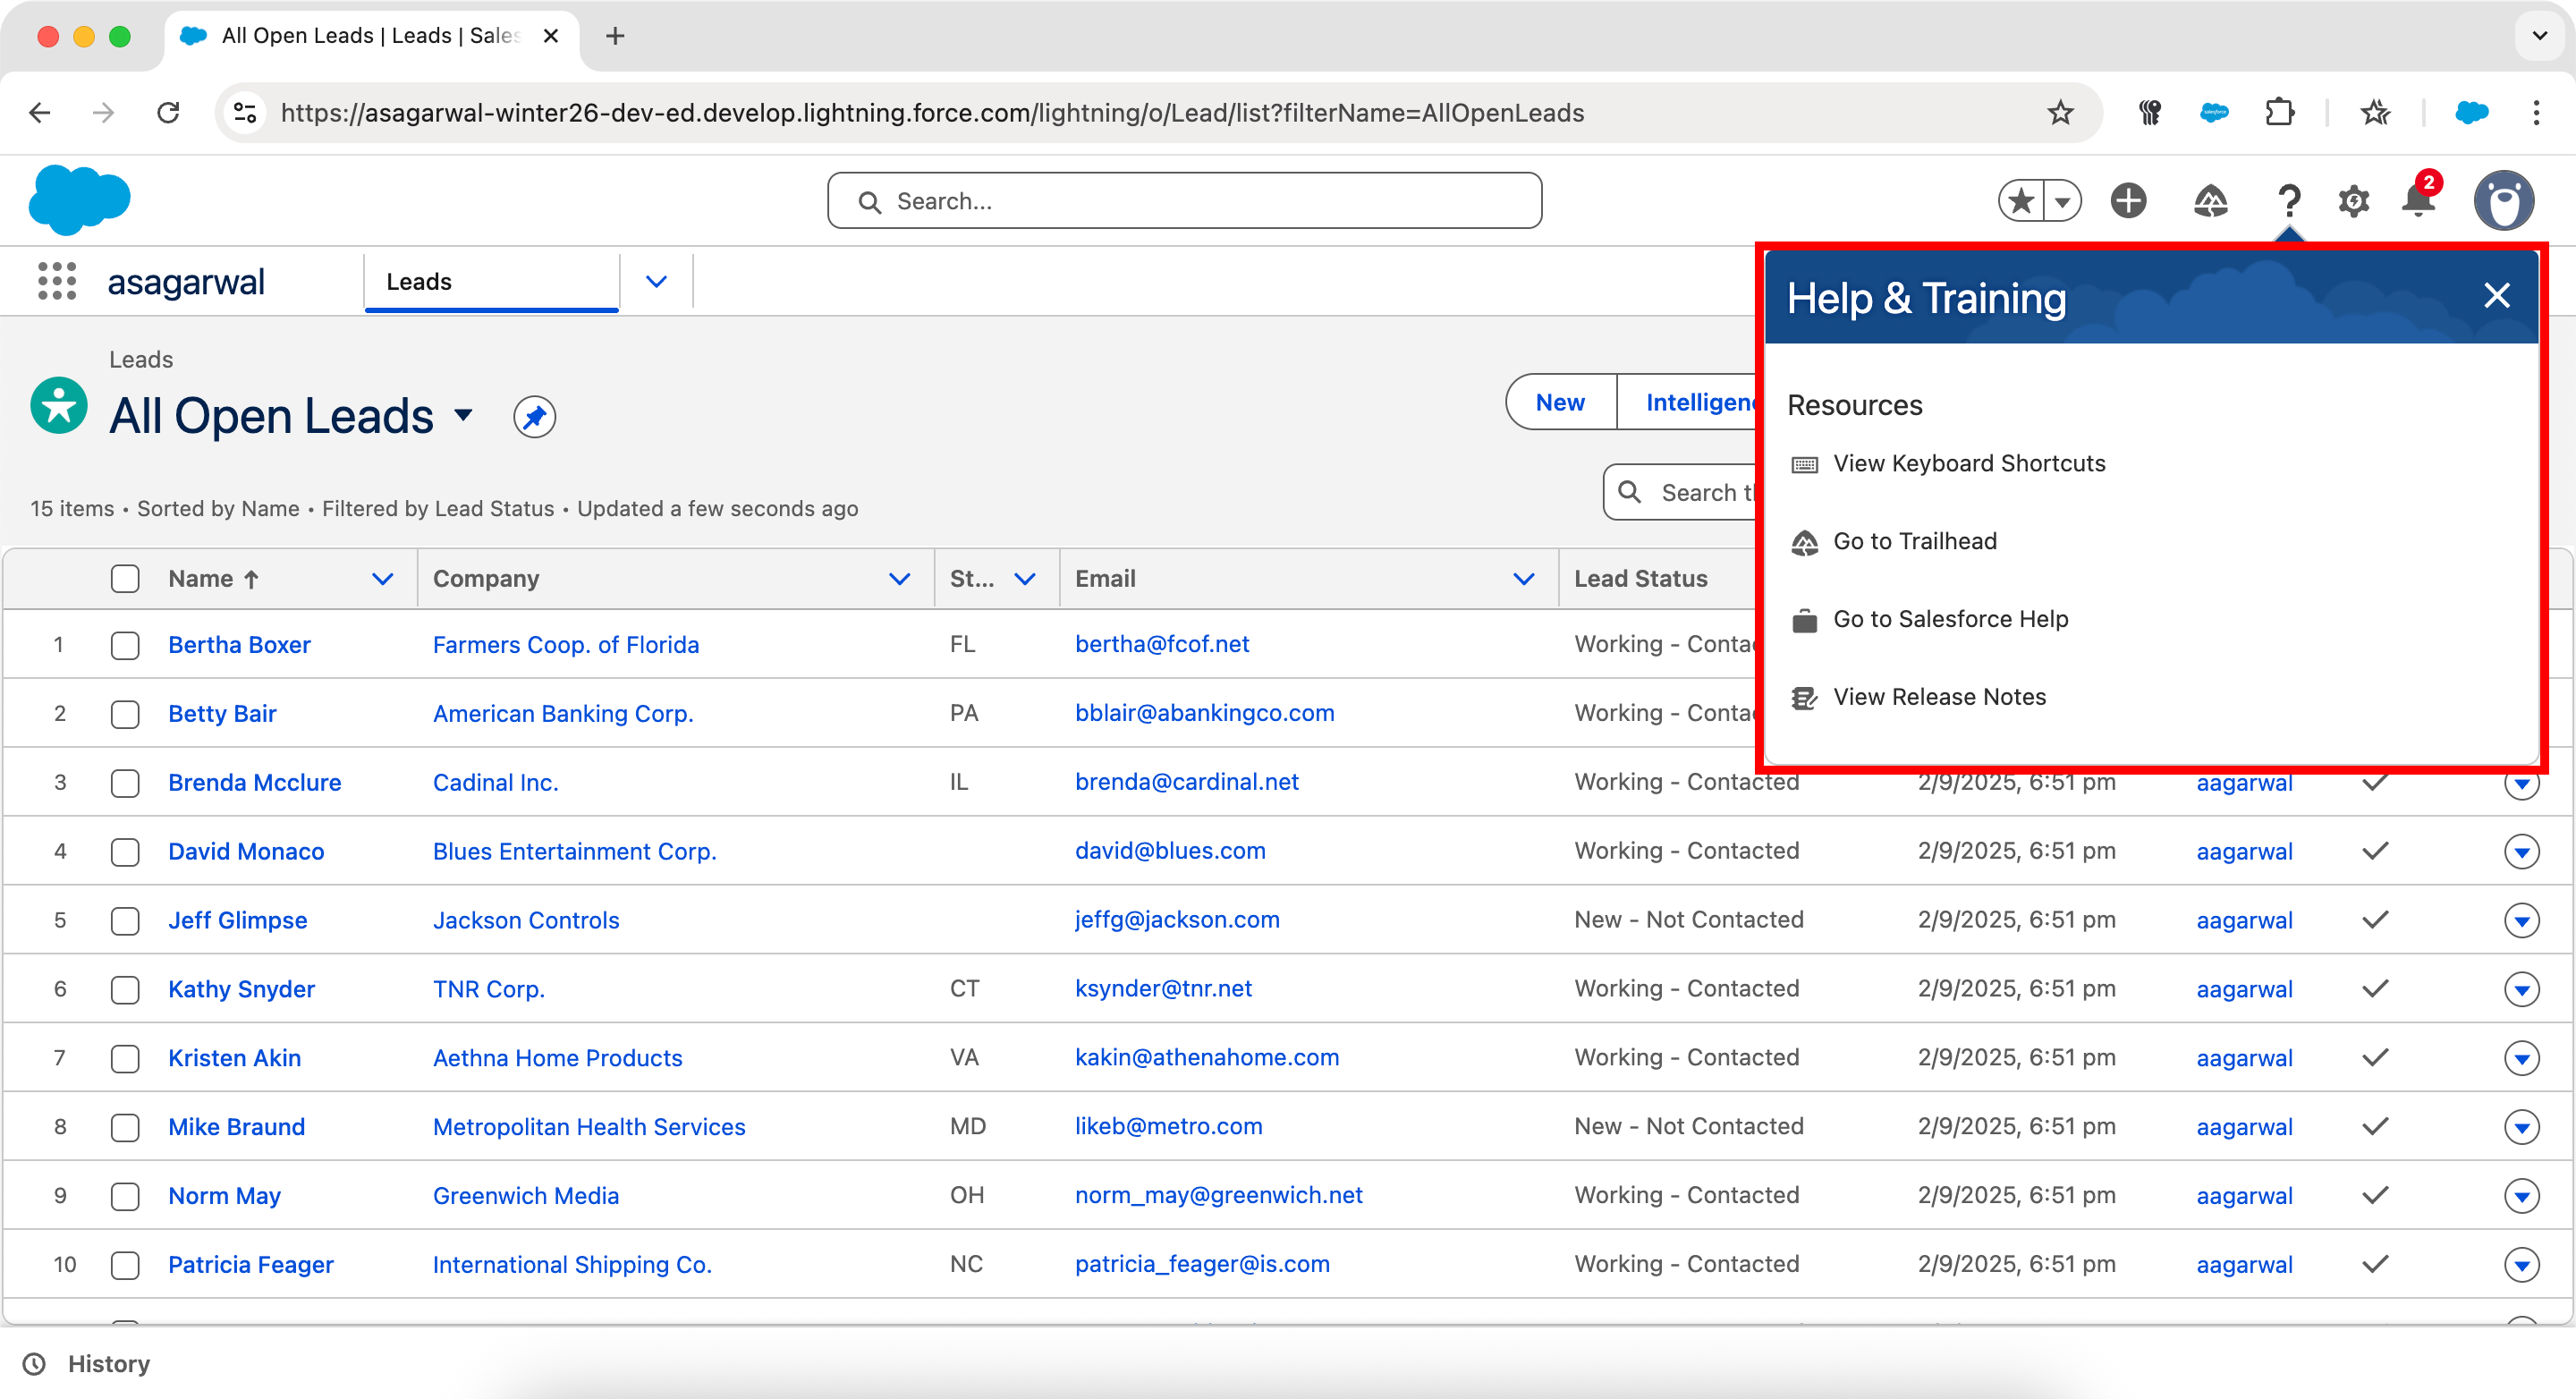Open the Notifications bell icon
This screenshot has height=1399, width=2576.
(x=2418, y=200)
